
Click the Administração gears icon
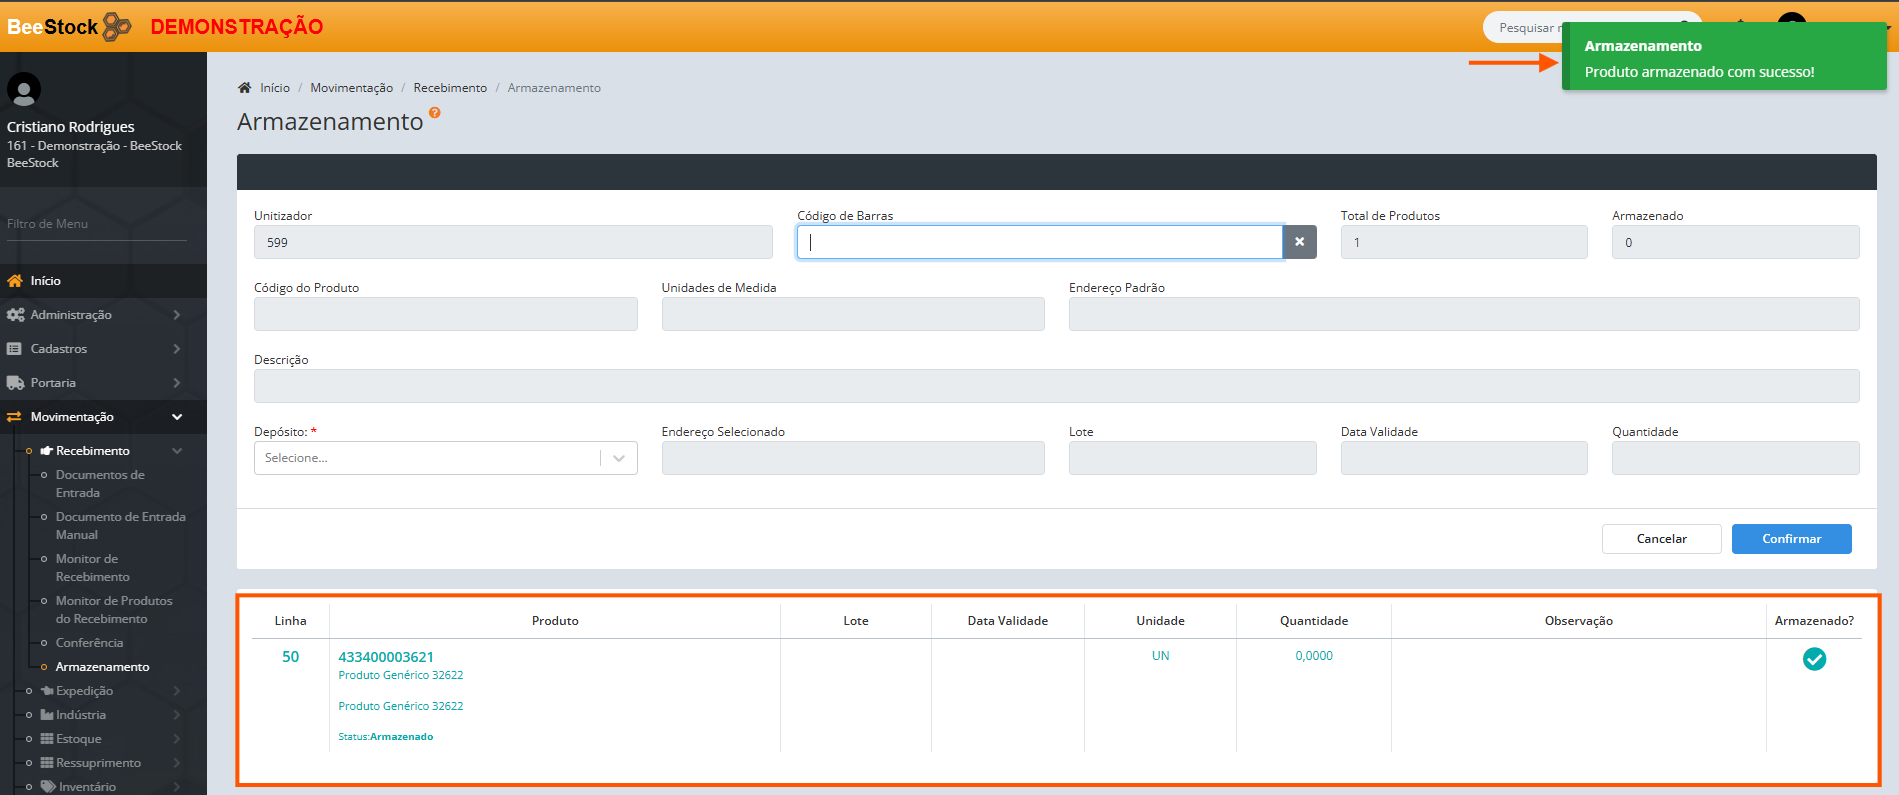[x=15, y=315]
